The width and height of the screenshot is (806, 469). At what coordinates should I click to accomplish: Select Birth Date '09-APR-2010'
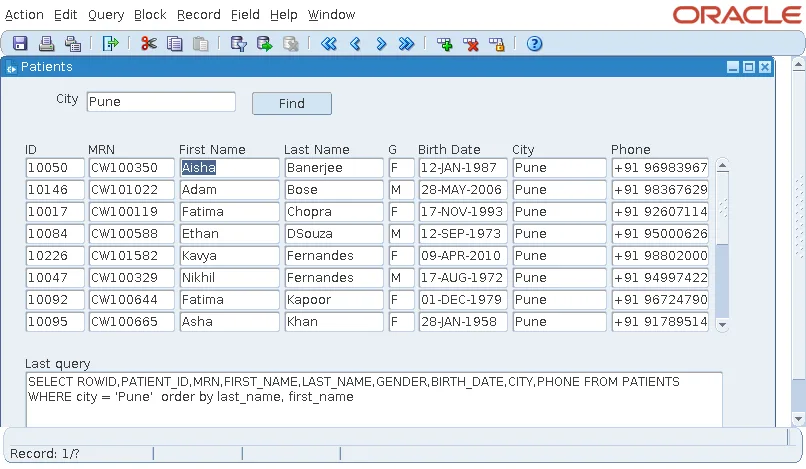pyautogui.click(x=463, y=256)
